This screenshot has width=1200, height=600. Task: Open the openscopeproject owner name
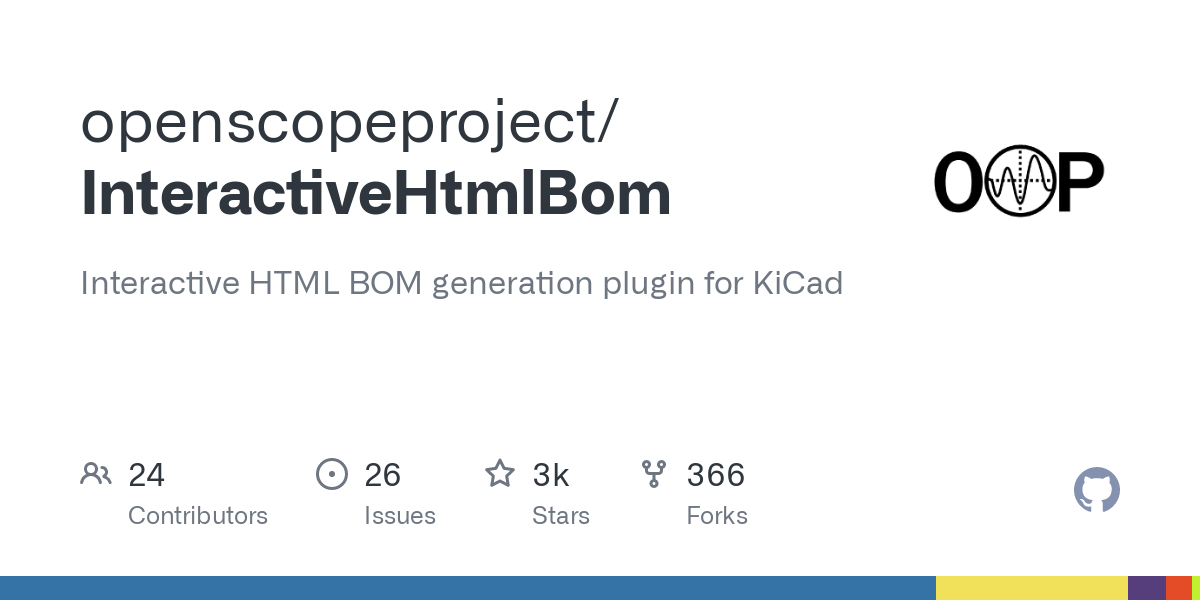click(348, 123)
